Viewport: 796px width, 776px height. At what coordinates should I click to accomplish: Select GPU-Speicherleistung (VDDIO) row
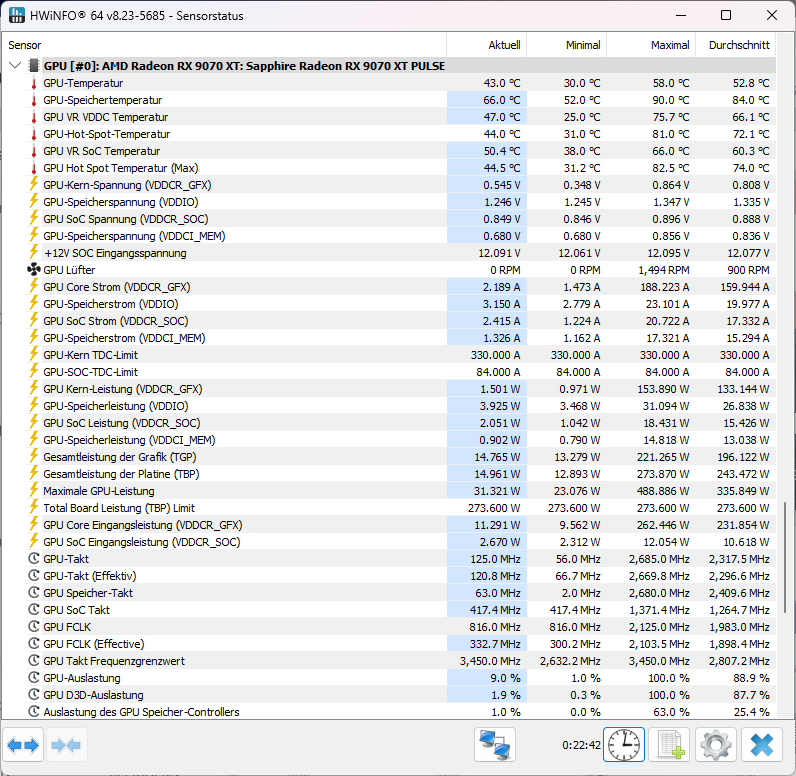click(x=401, y=406)
